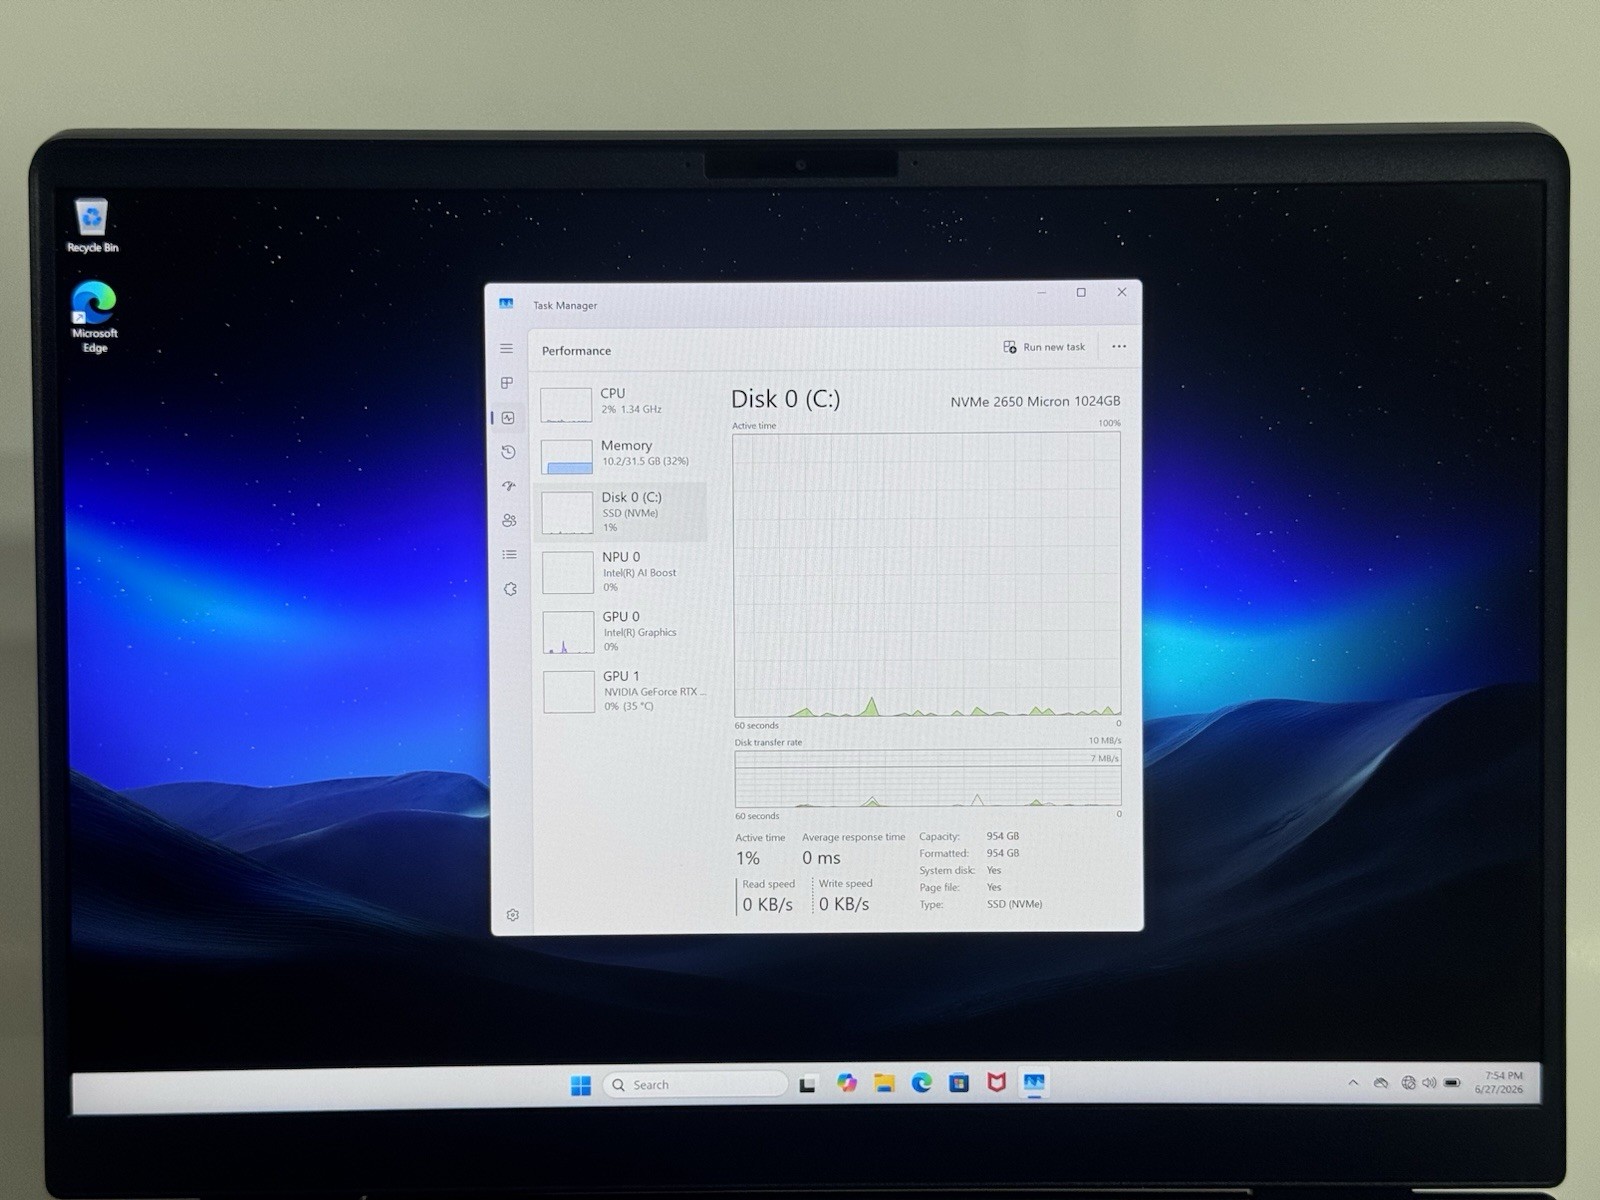The image size is (1600, 1200).
Task: Select NPU 0 Intel AI Boost entry
Action: [623, 572]
